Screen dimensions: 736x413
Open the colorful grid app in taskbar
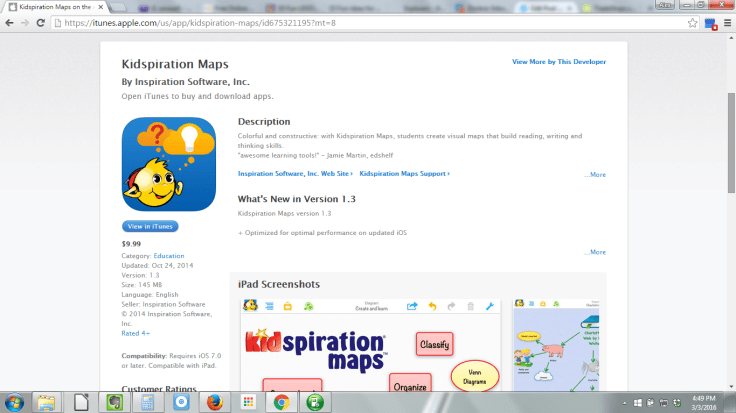248,403
